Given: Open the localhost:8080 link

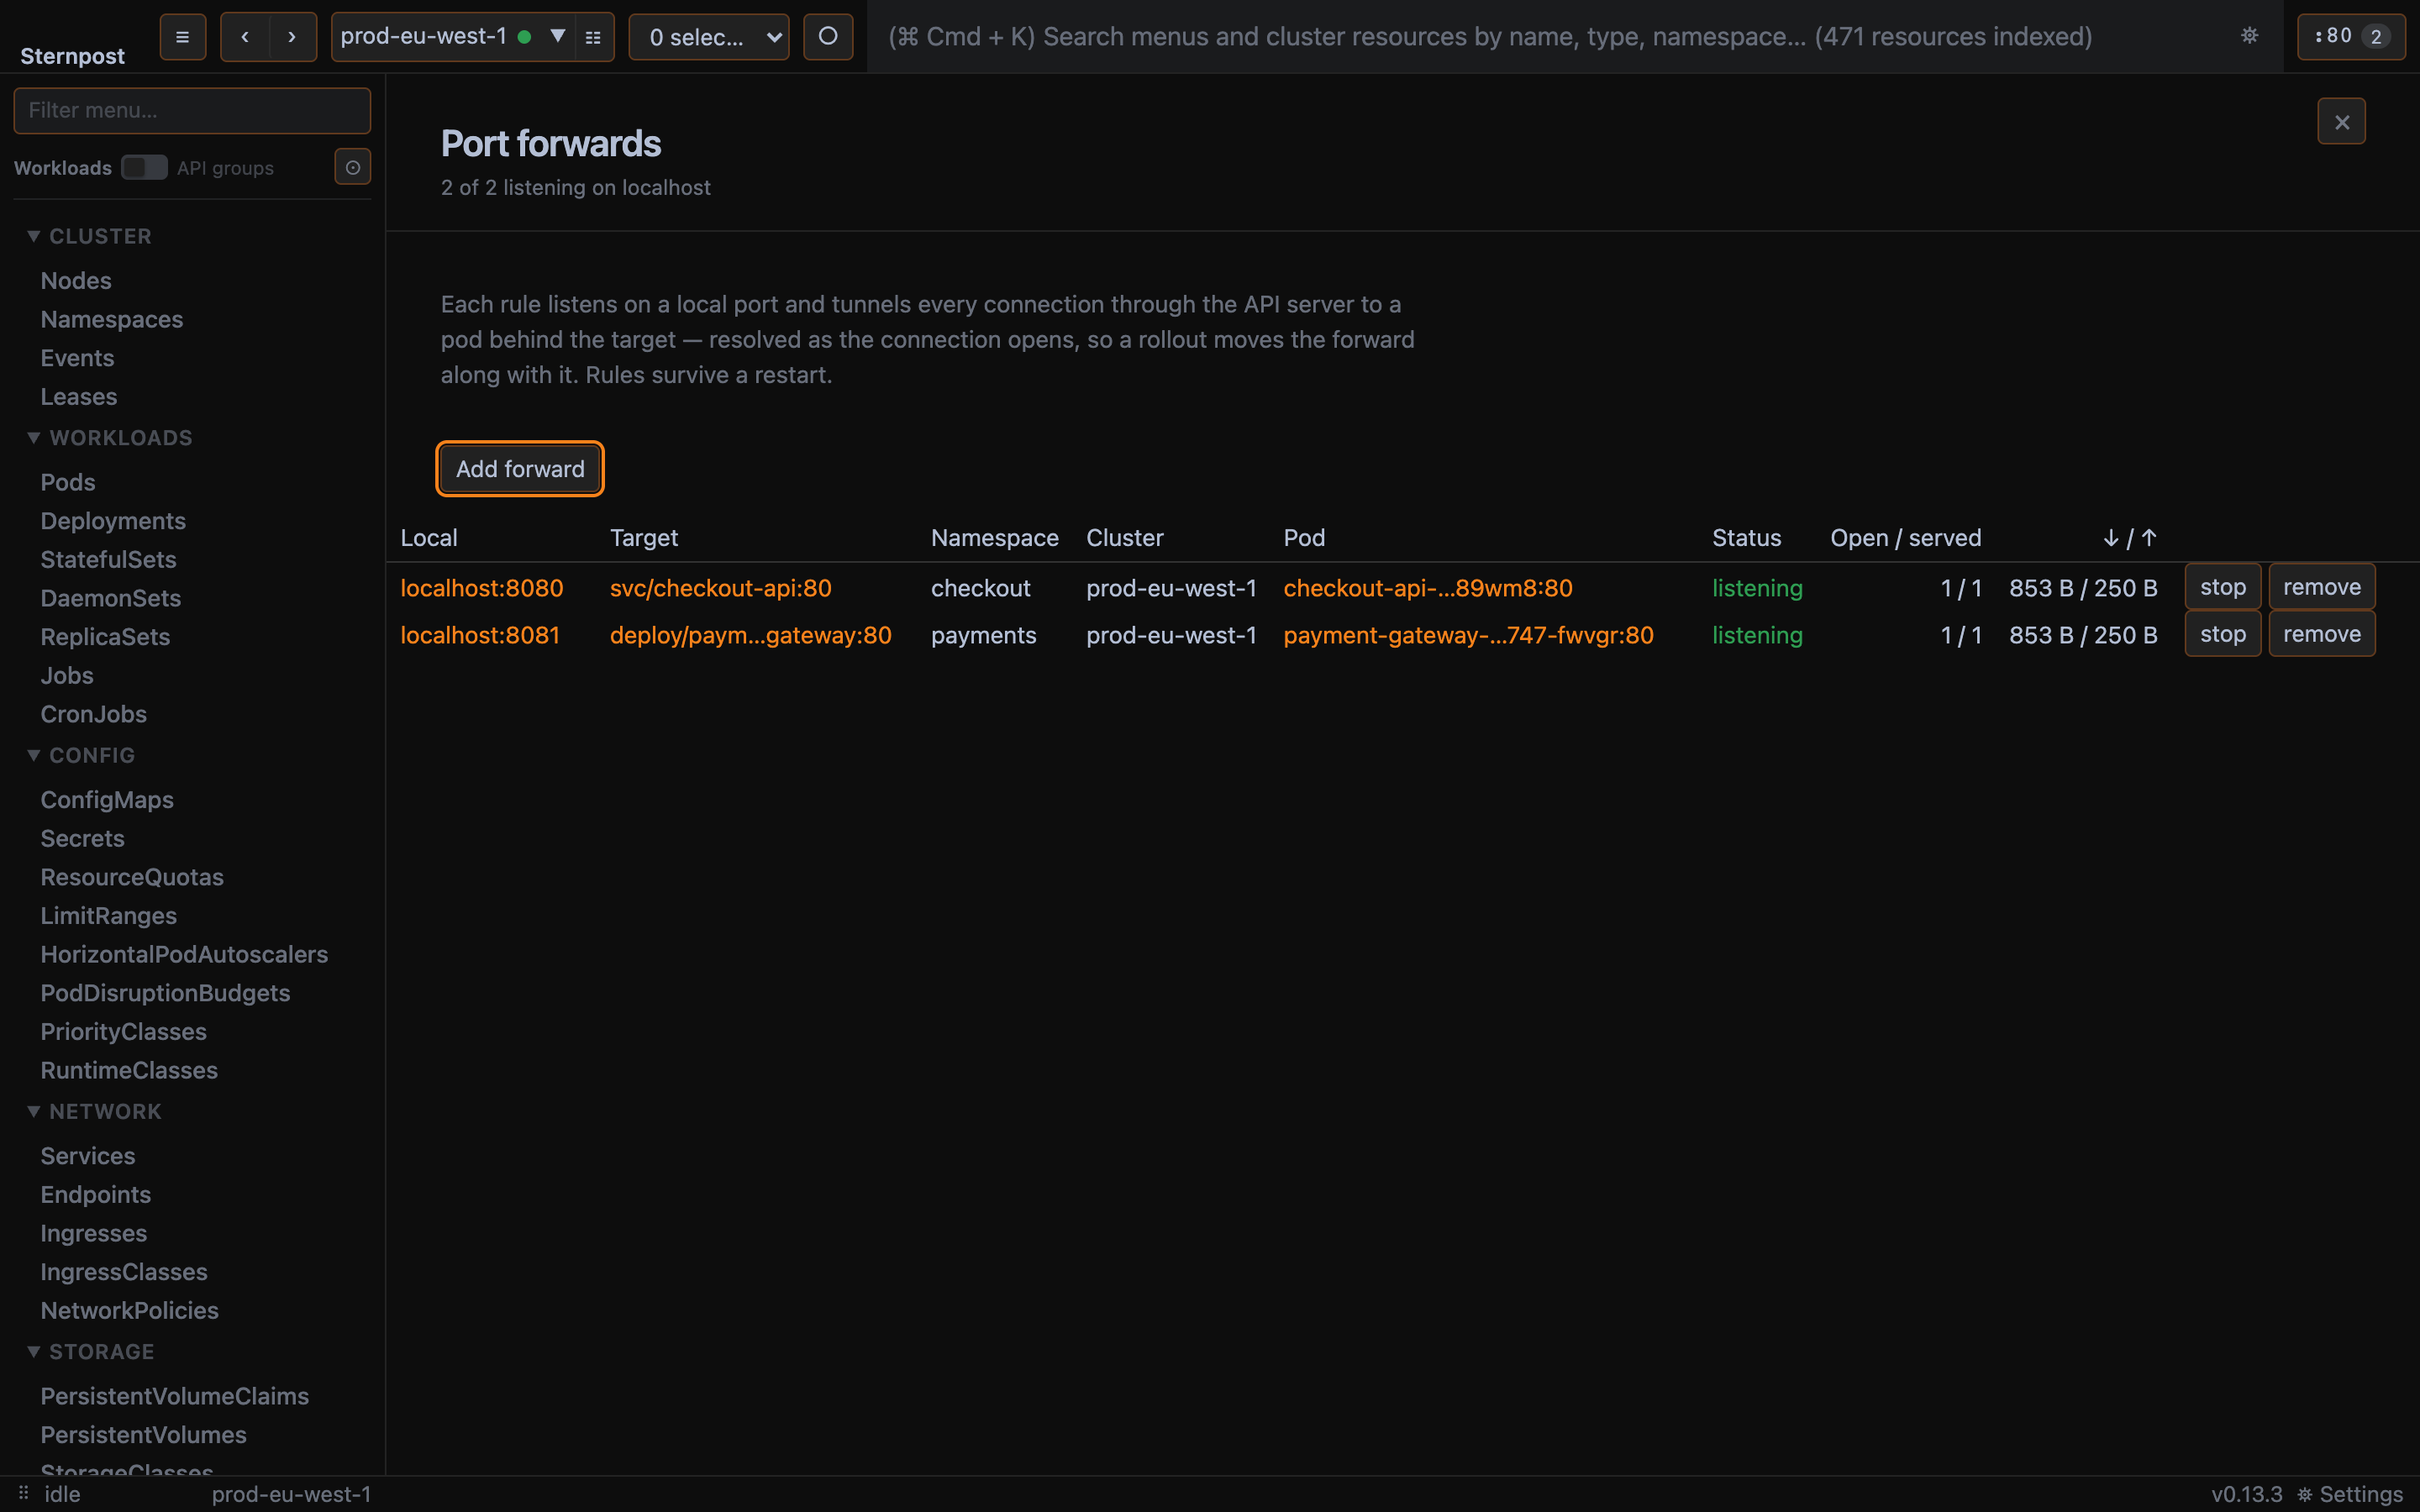Looking at the screenshot, I should pos(481,588).
